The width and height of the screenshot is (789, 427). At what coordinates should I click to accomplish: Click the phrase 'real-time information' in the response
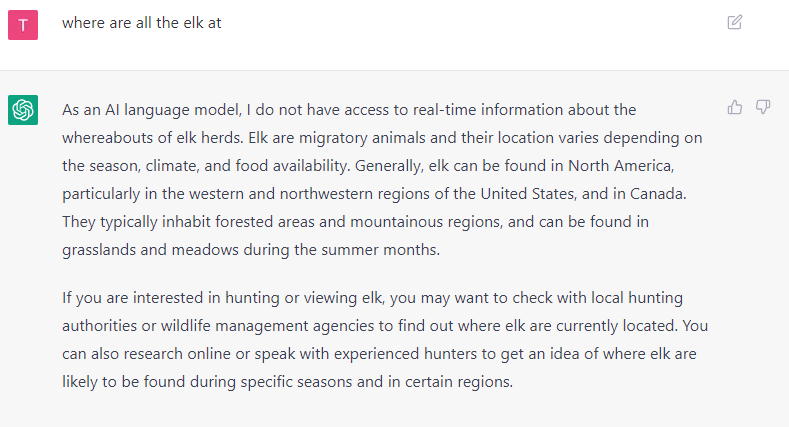tap(488, 110)
